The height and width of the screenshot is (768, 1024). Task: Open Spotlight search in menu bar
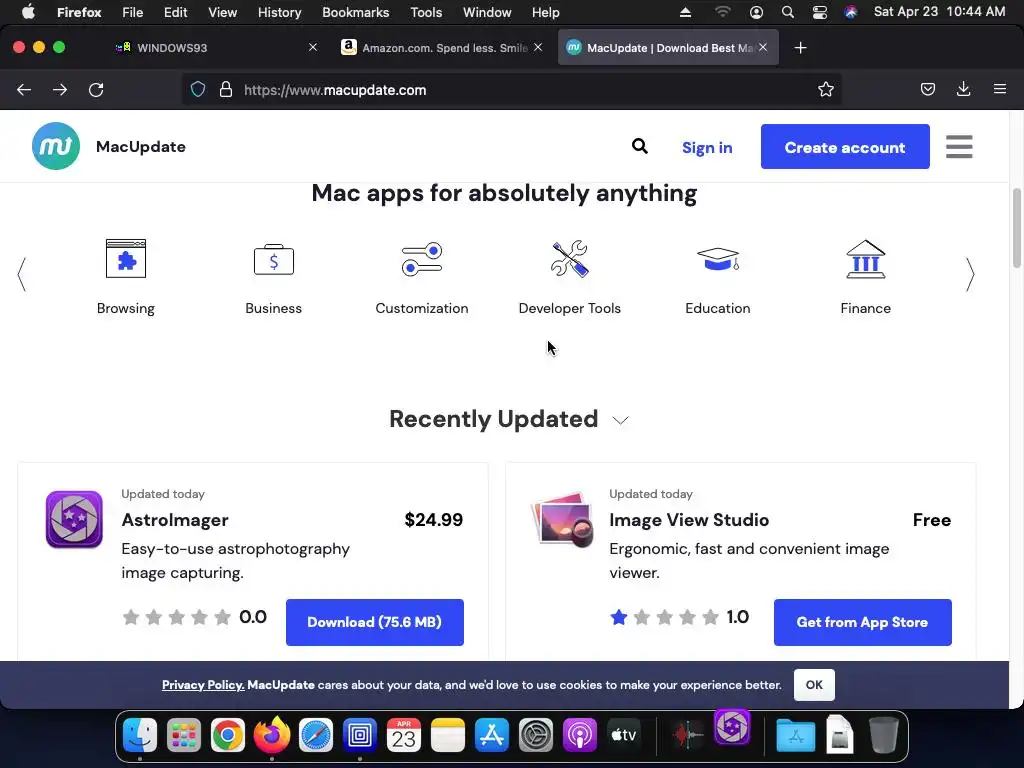pyautogui.click(x=788, y=12)
